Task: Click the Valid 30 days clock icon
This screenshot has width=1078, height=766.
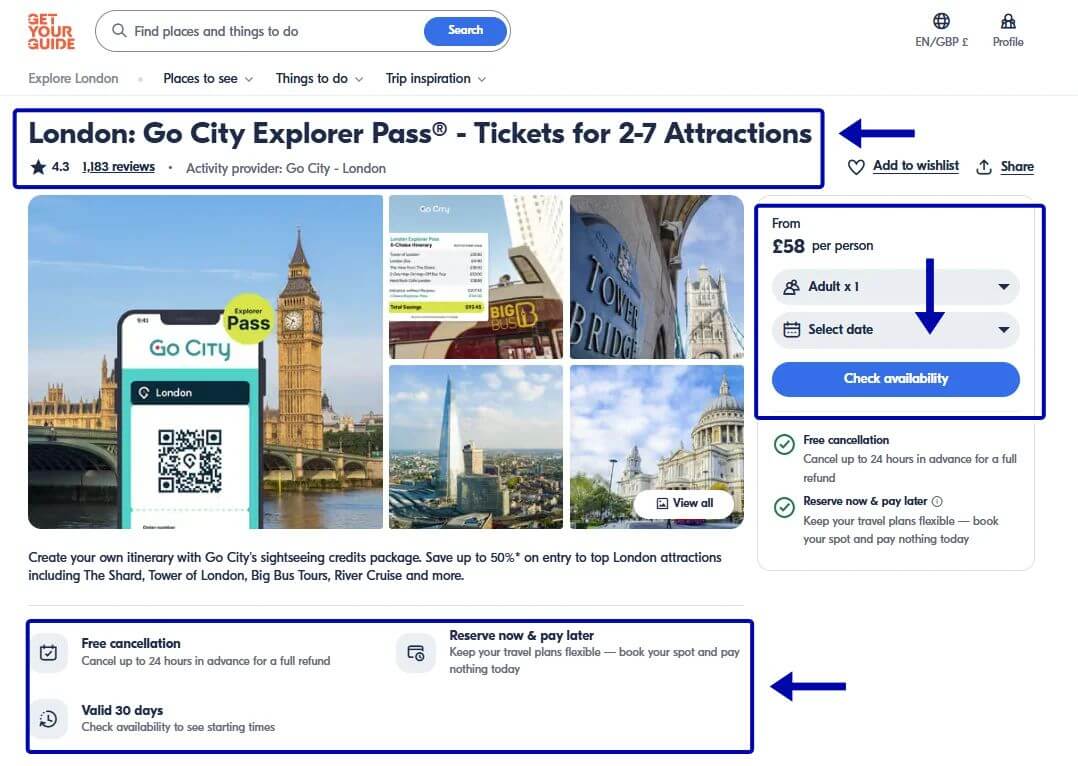Action: (x=48, y=719)
